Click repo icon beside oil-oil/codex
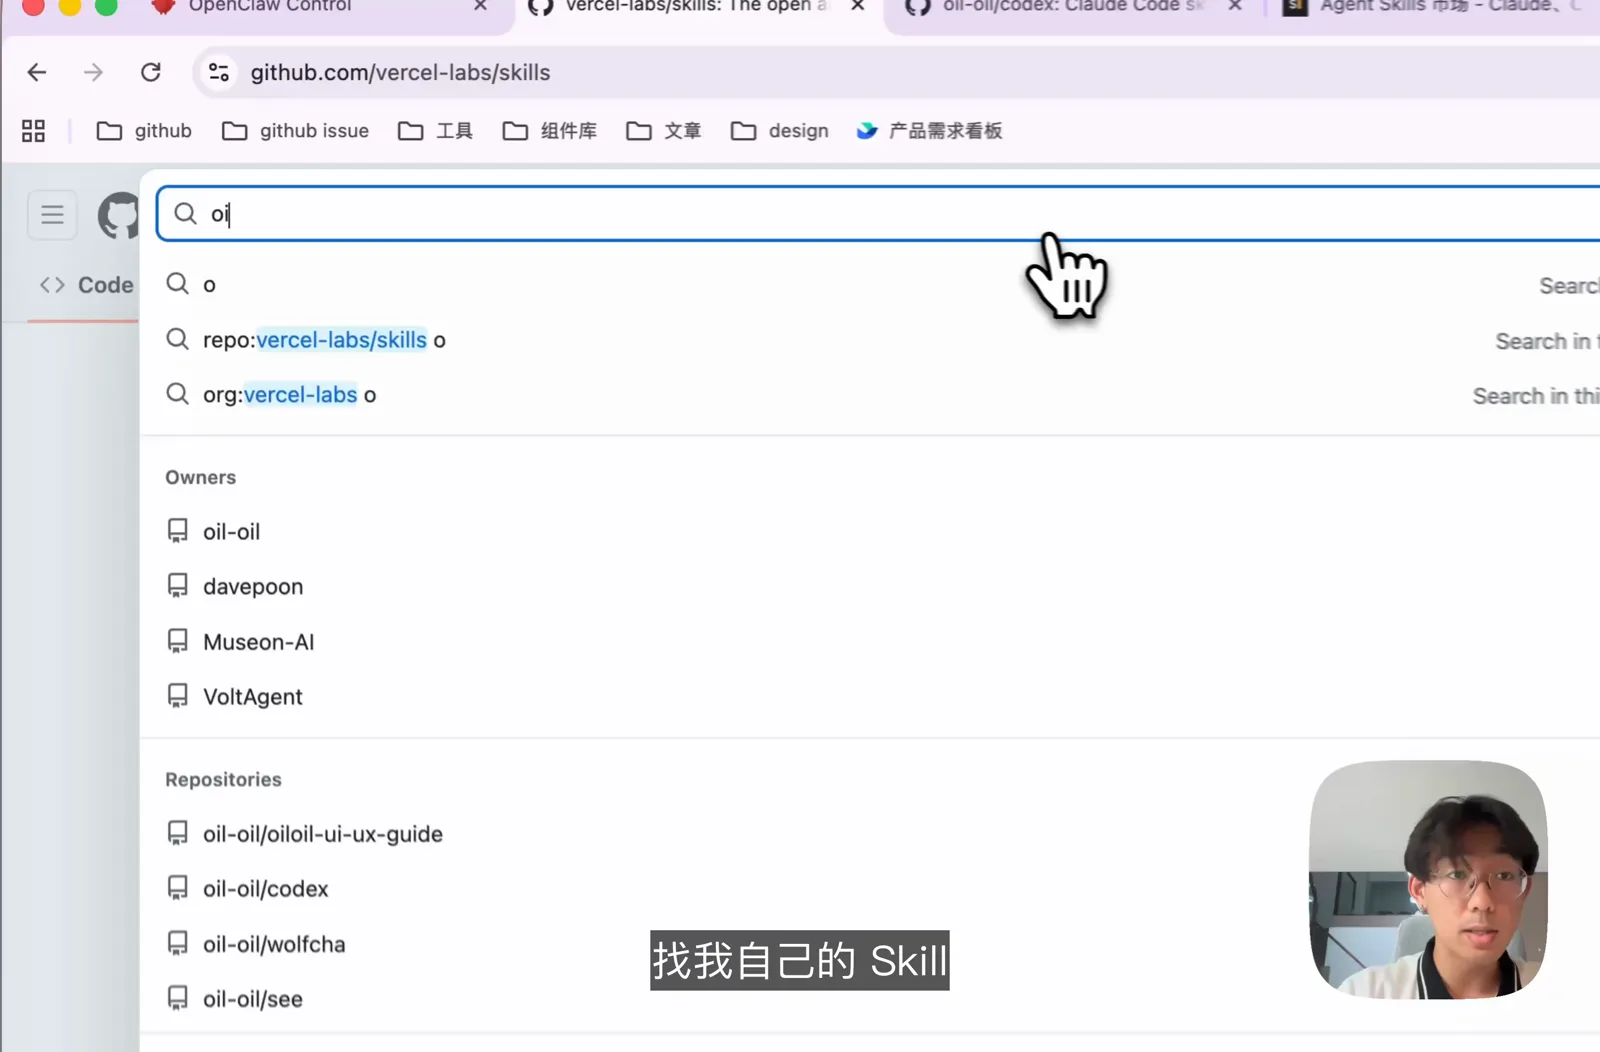Image resolution: width=1600 pixels, height=1052 pixels. 177,888
